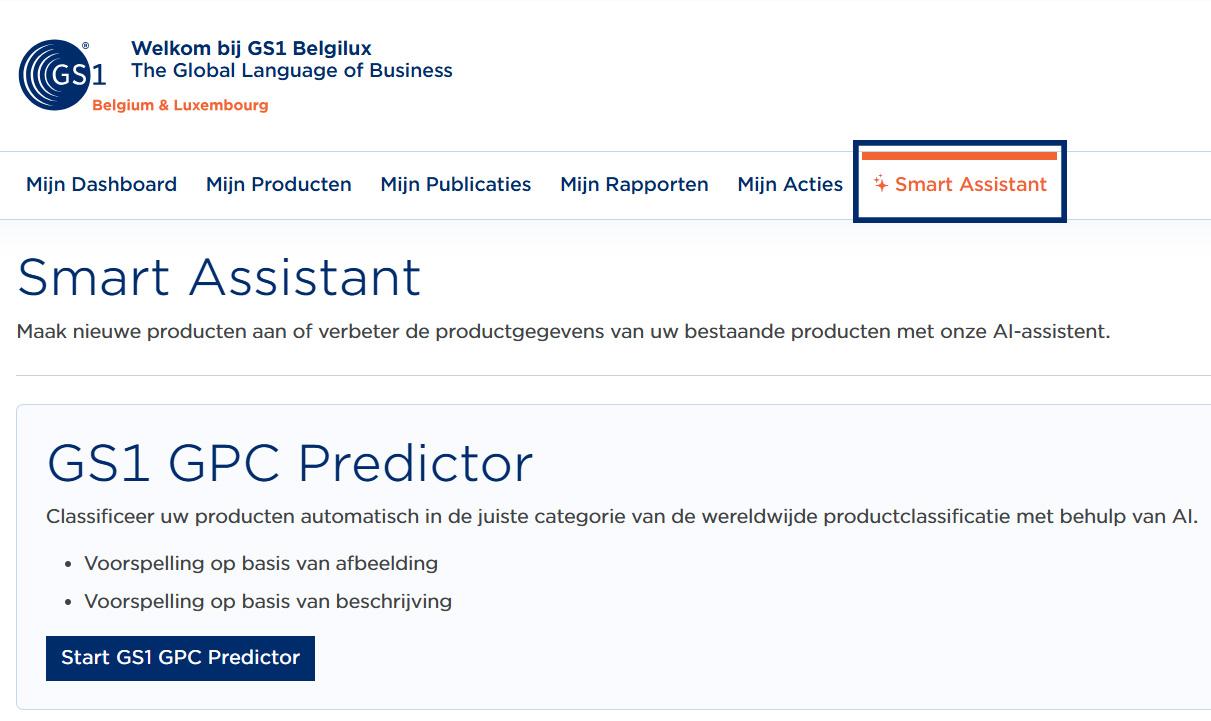Click the orange highlight bar above Smart Assistant
This screenshot has width=1211, height=721.
(960, 157)
